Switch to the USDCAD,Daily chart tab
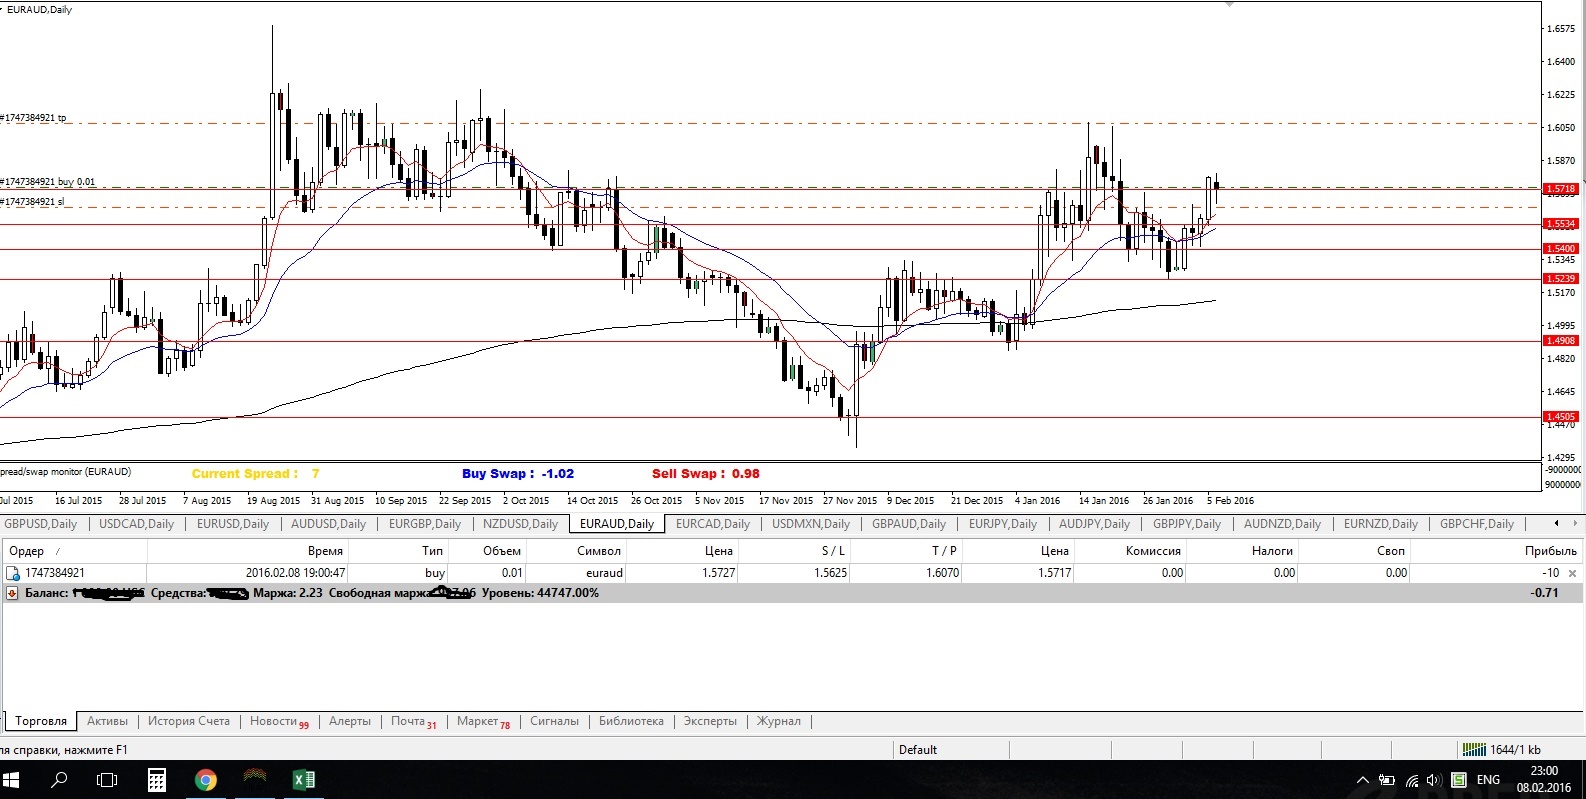Image resolution: width=1586 pixels, height=799 pixels. (136, 524)
